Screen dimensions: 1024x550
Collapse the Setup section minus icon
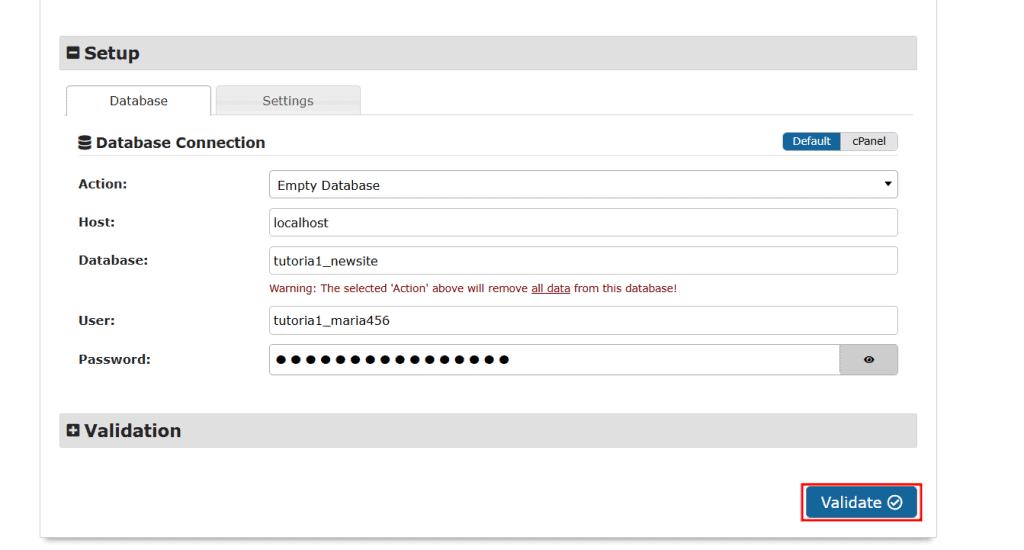[x=73, y=53]
